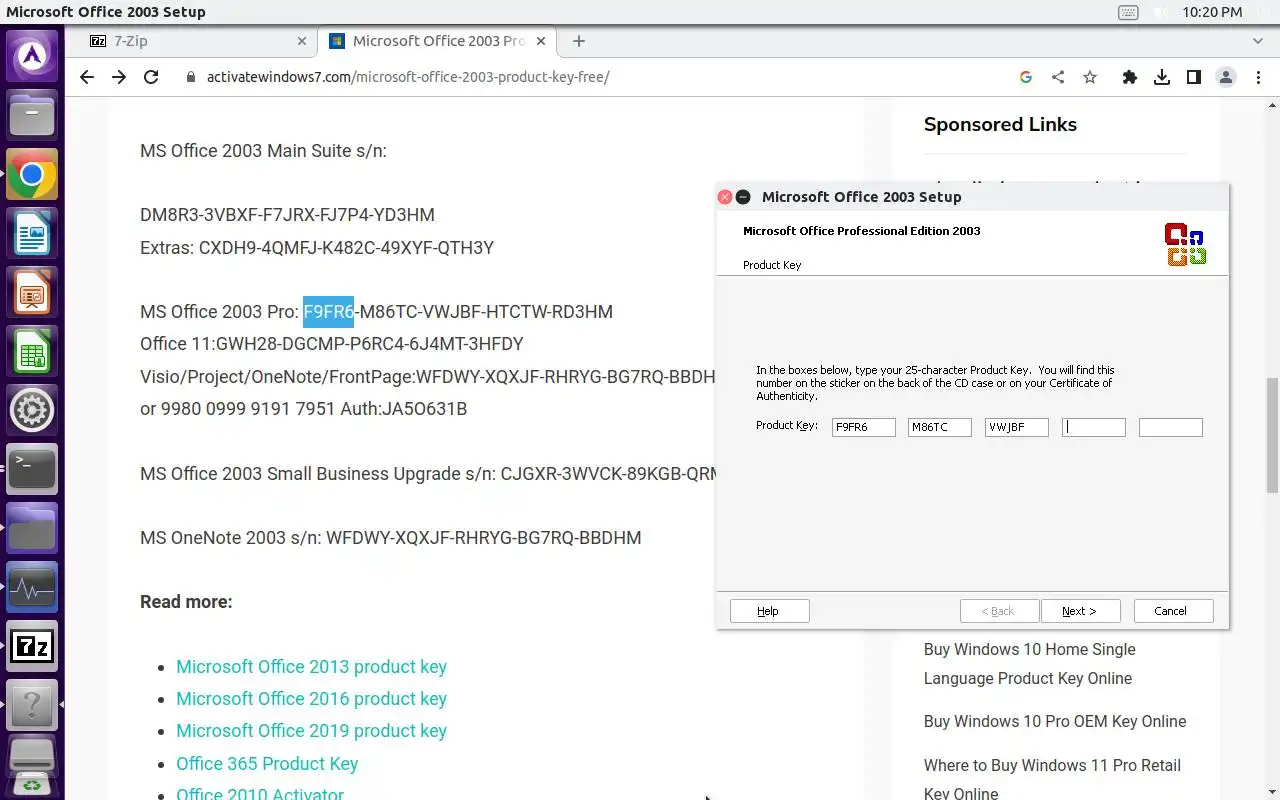1280x800 pixels.
Task: Focus first product key box F9FR6
Action: pyautogui.click(x=864, y=427)
